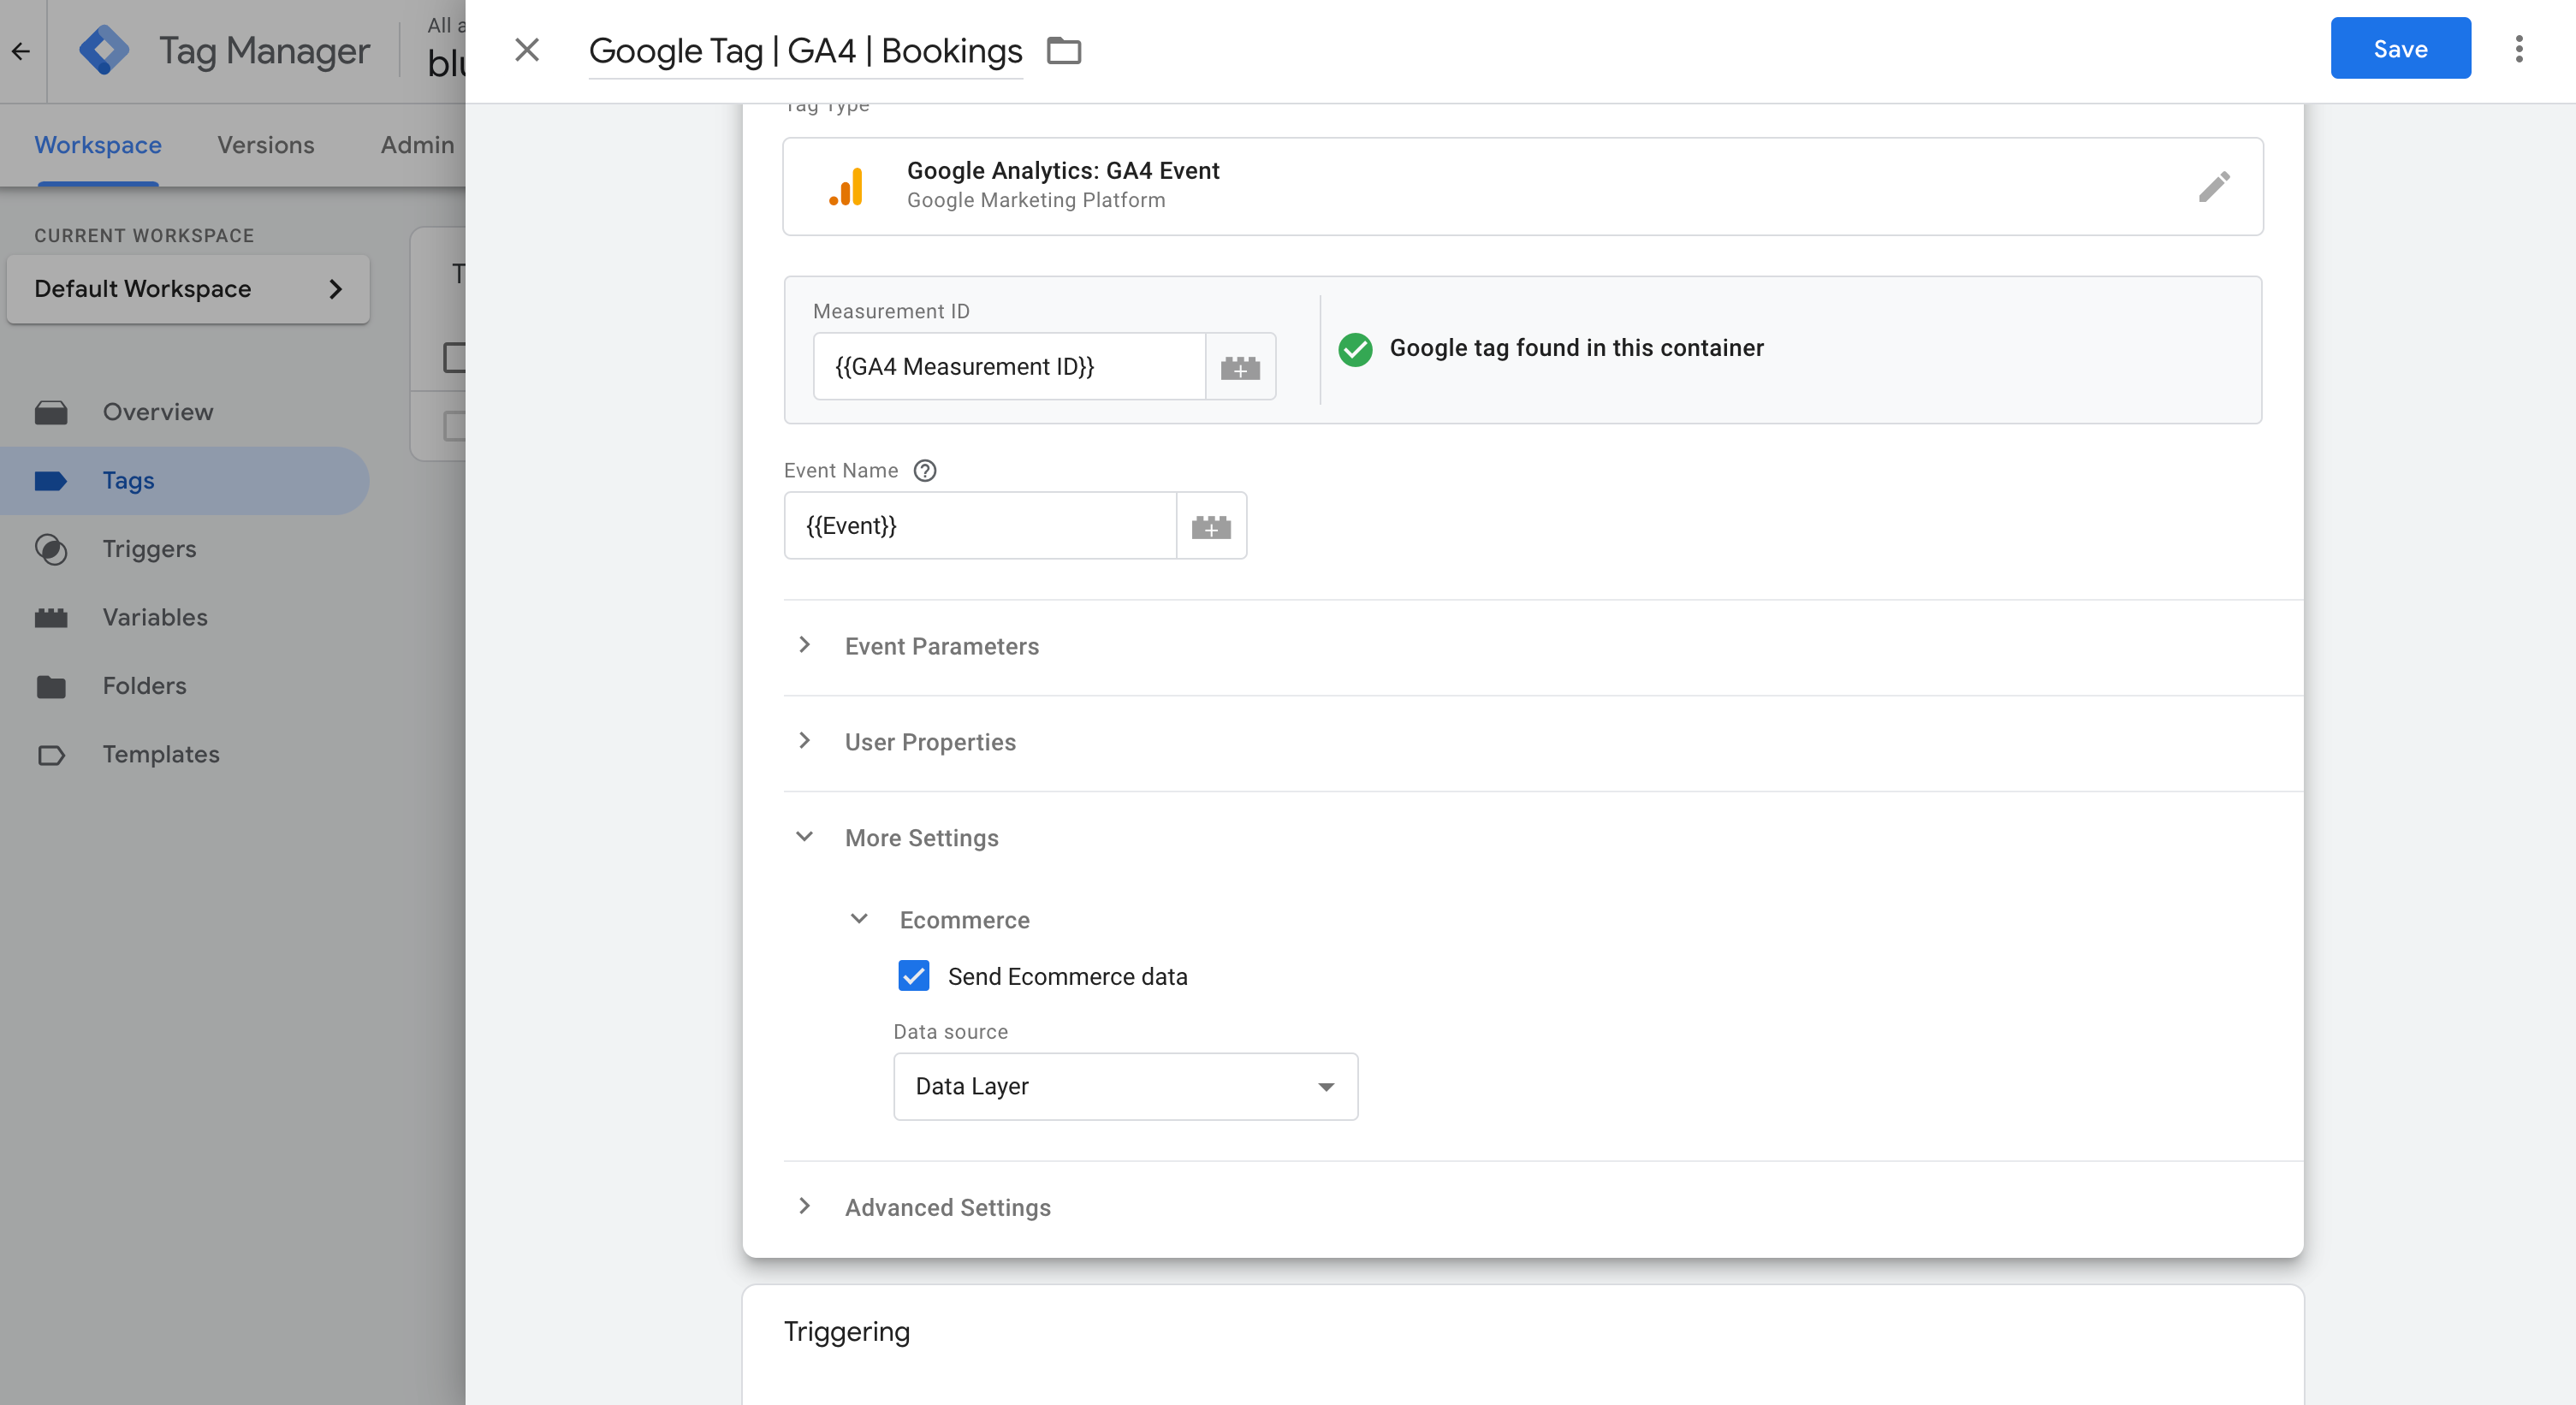The width and height of the screenshot is (2576, 1405).
Task: Click 'Google tag found in this container' text
Action: (x=1576, y=348)
